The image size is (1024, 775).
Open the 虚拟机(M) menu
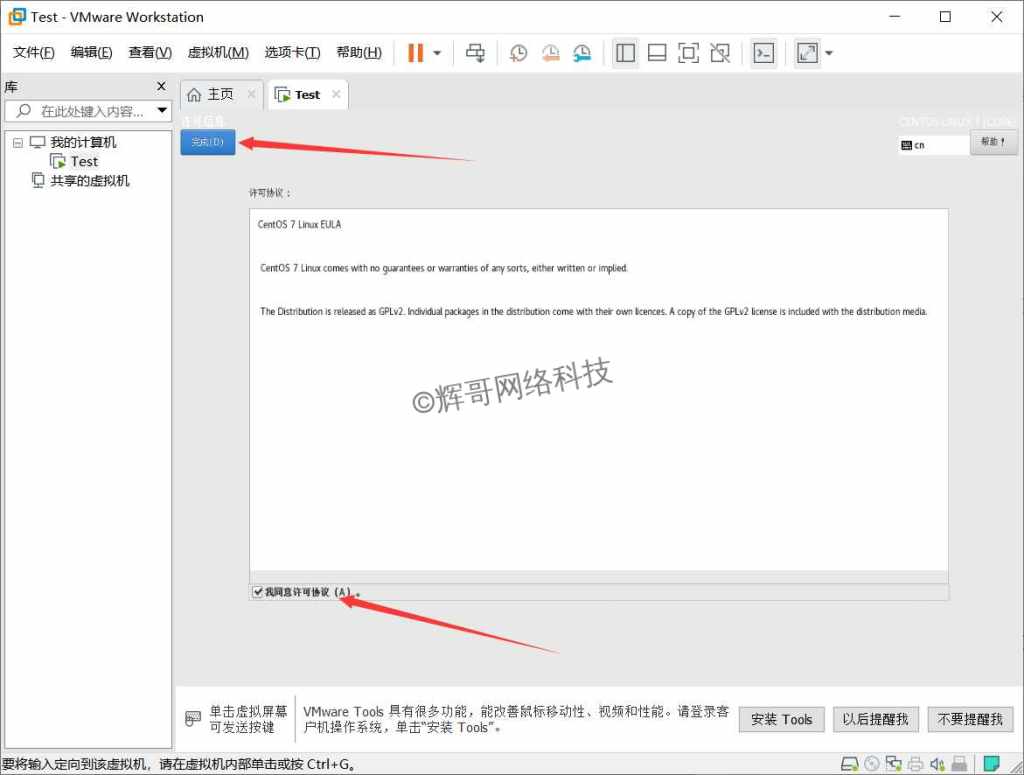[218, 53]
